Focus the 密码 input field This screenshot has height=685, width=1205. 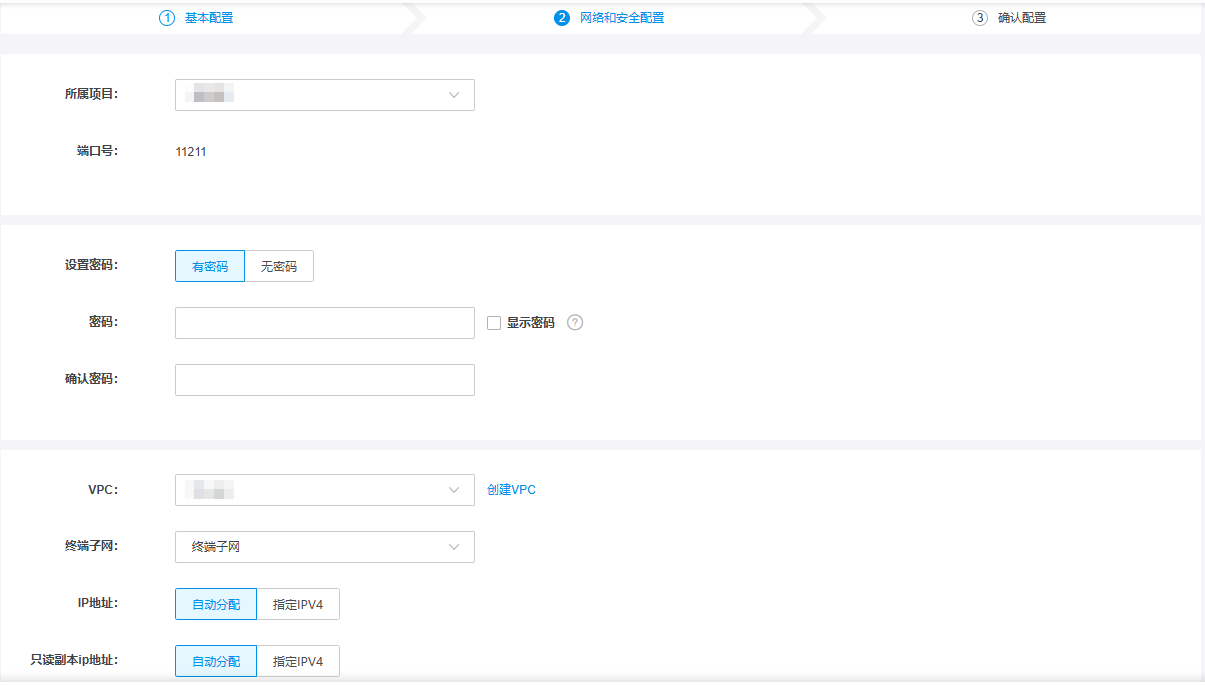324,323
